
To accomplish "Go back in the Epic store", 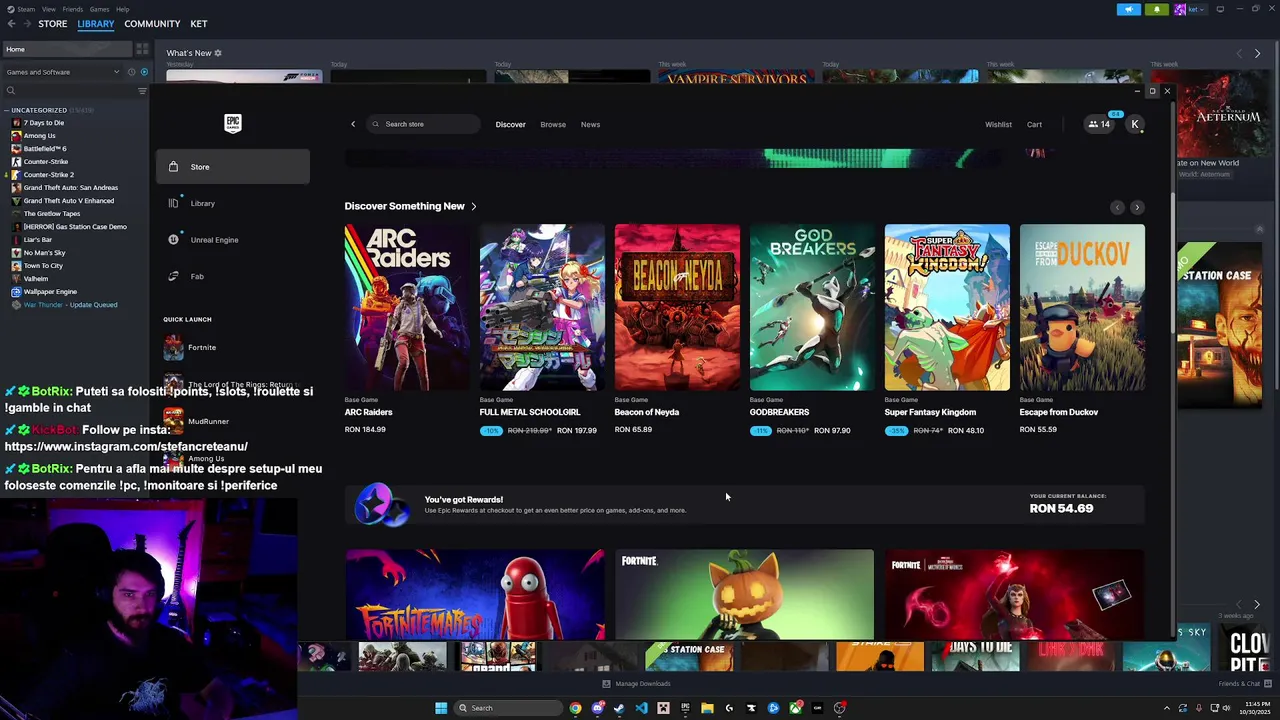I will click(352, 124).
